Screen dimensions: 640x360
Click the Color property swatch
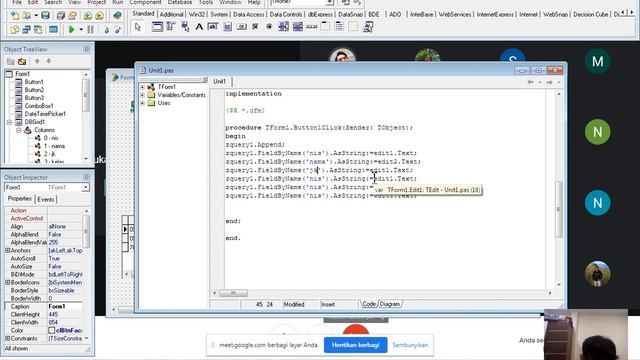click(x=51, y=330)
